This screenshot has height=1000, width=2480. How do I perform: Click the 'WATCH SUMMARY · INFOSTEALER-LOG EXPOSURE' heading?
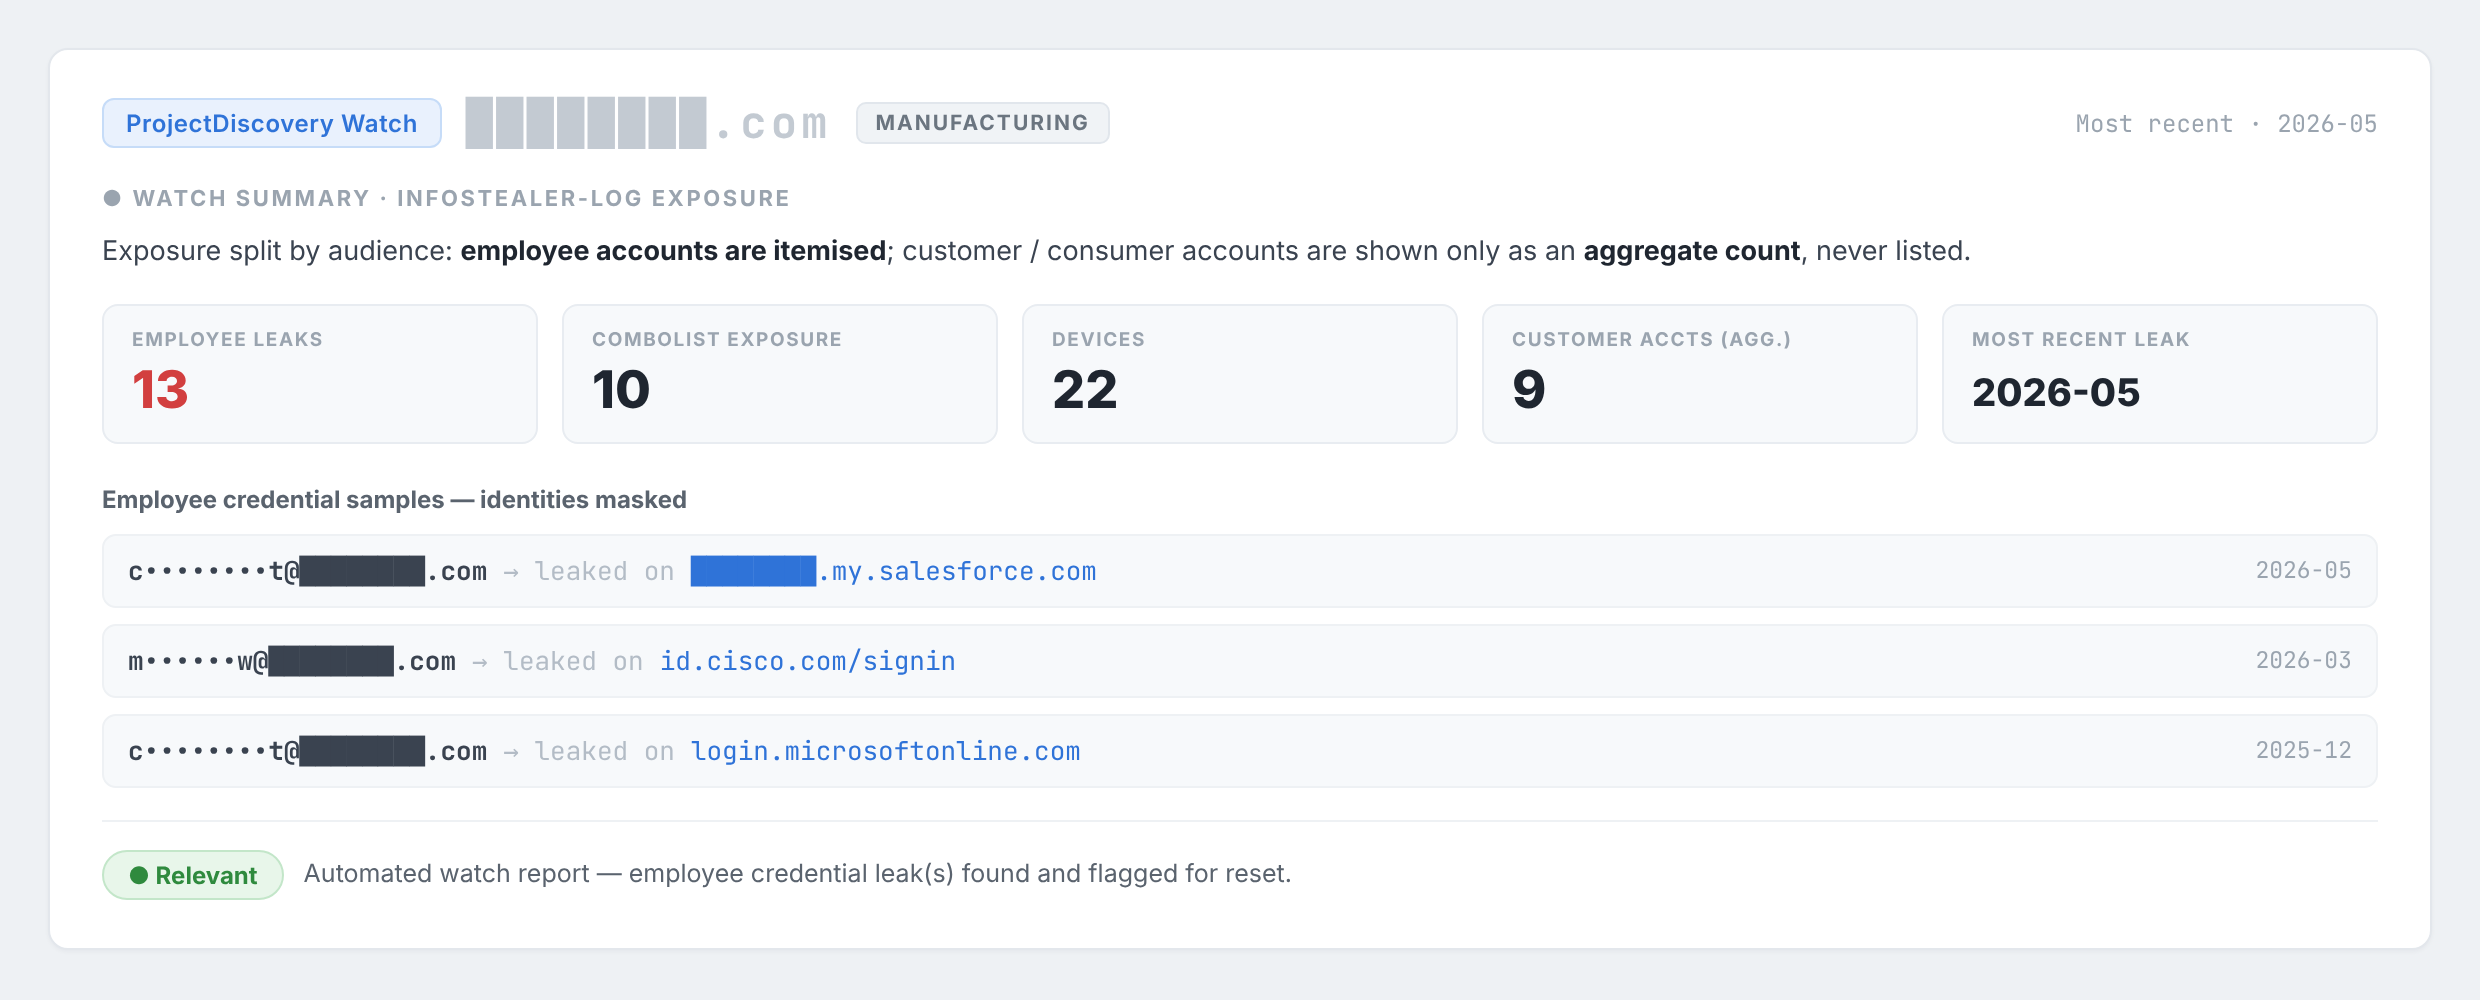point(461,198)
